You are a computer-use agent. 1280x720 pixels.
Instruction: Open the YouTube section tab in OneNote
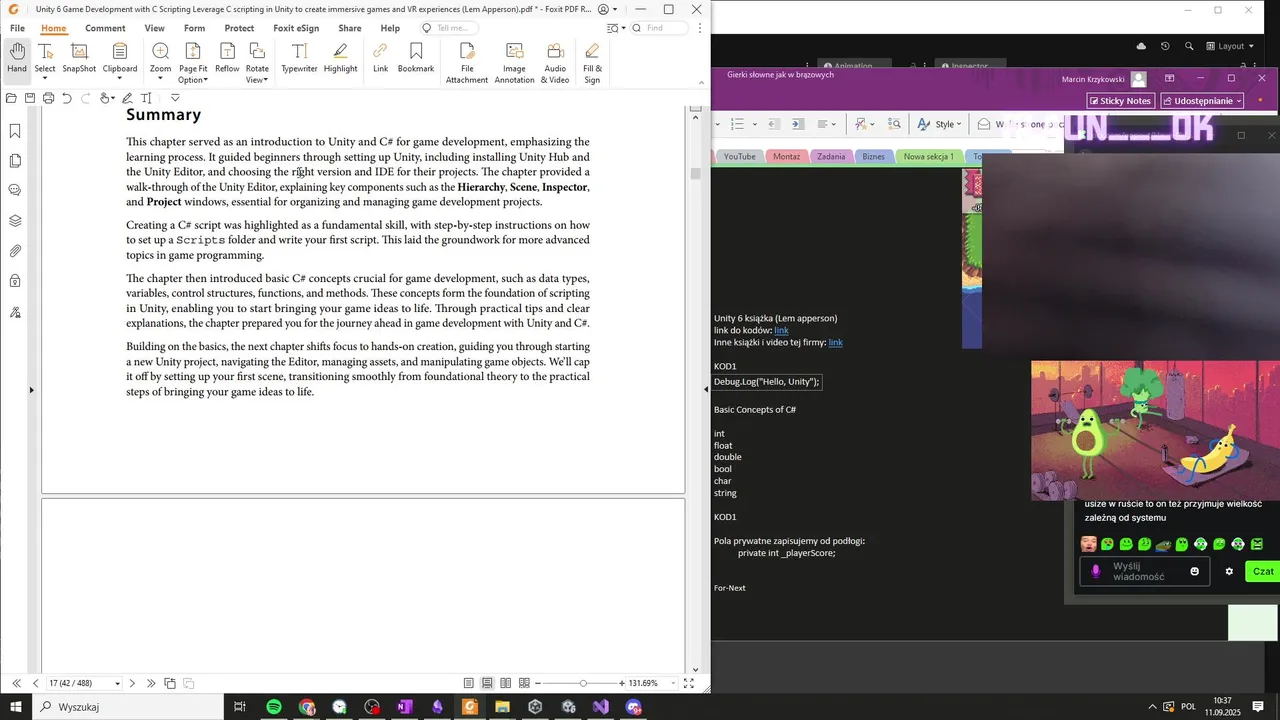(739, 156)
